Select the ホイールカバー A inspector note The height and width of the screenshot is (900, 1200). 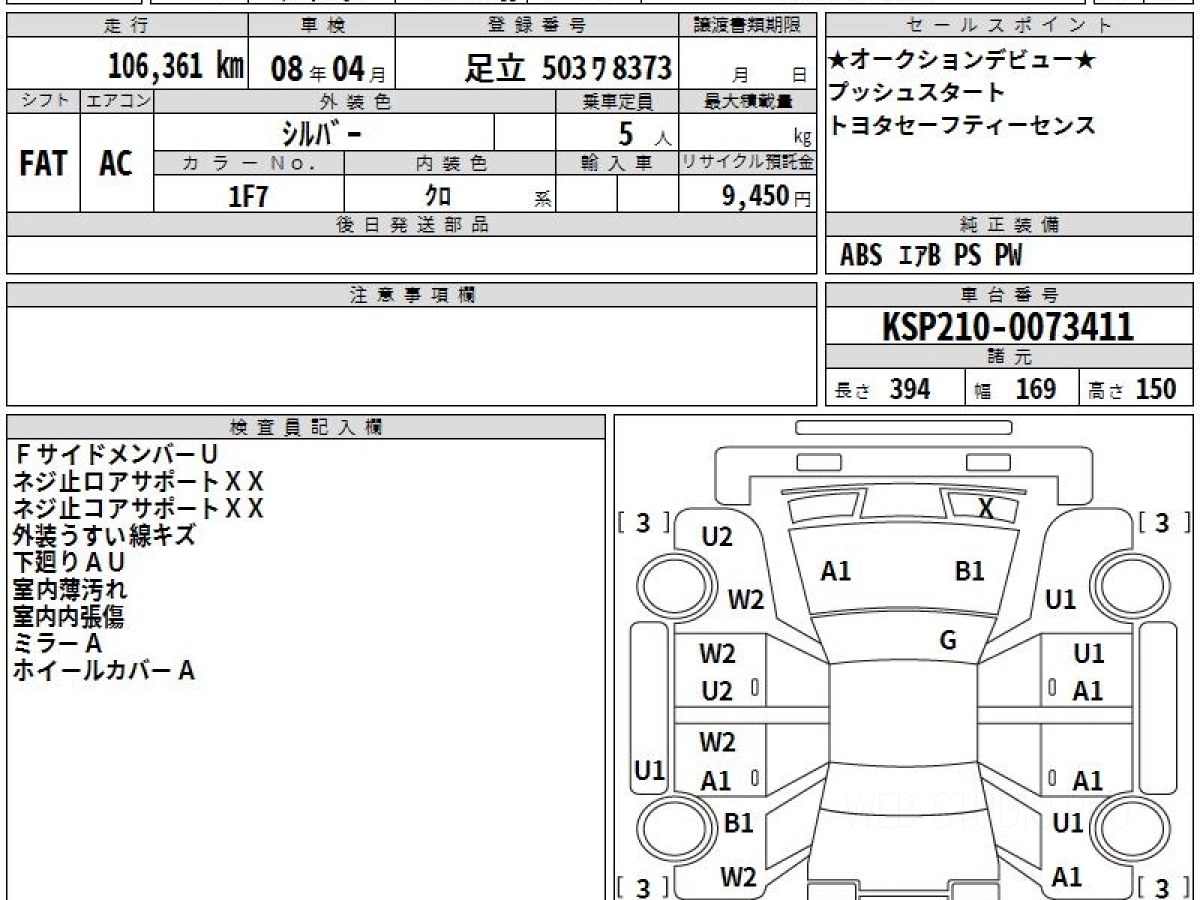click(x=103, y=671)
